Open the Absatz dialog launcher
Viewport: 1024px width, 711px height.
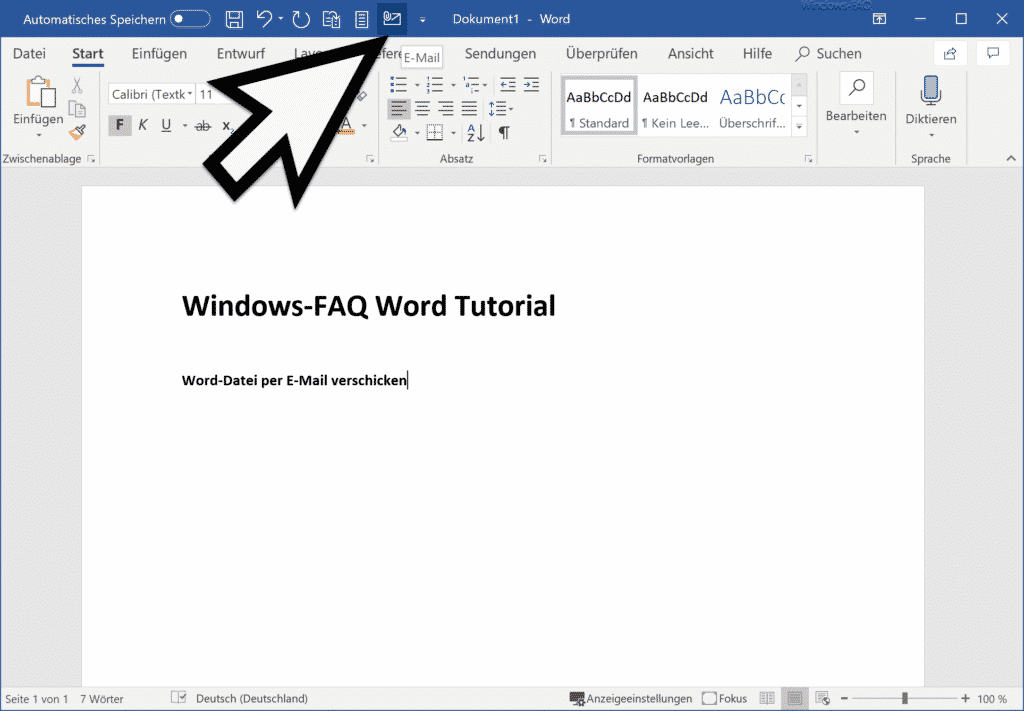pos(542,159)
